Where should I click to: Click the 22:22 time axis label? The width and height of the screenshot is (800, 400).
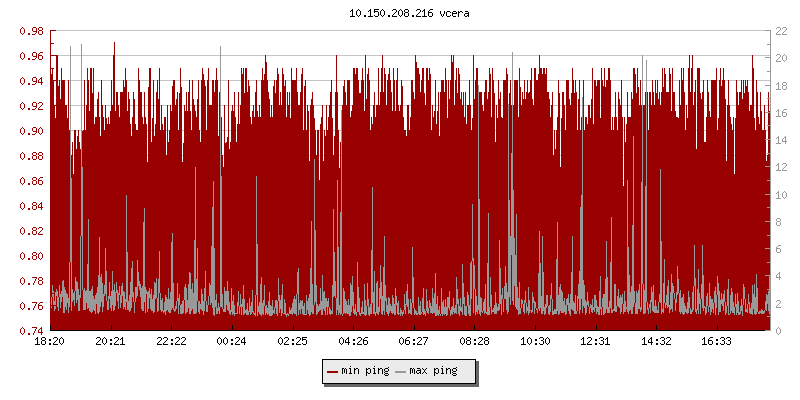(171, 341)
